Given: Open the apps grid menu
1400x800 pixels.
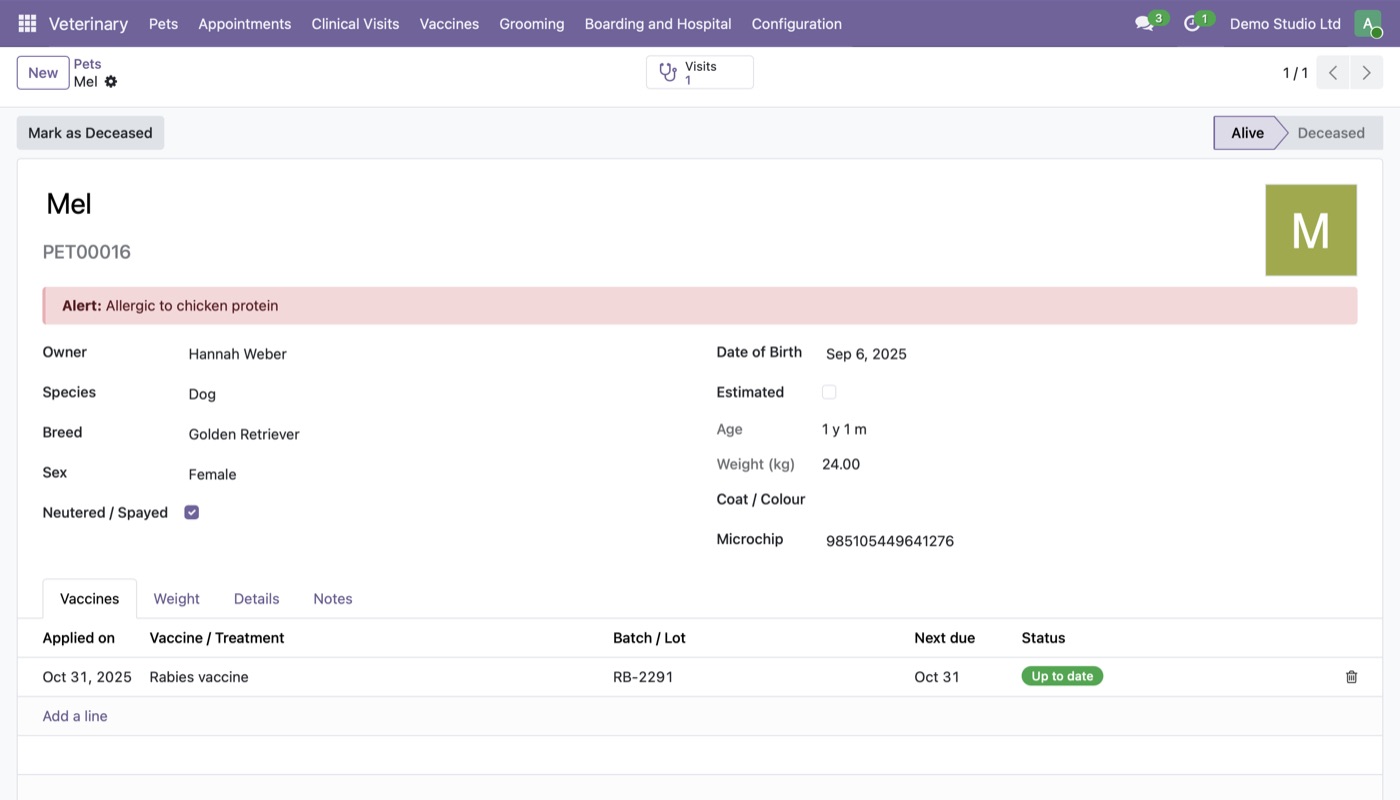Looking at the screenshot, I should 27,23.
